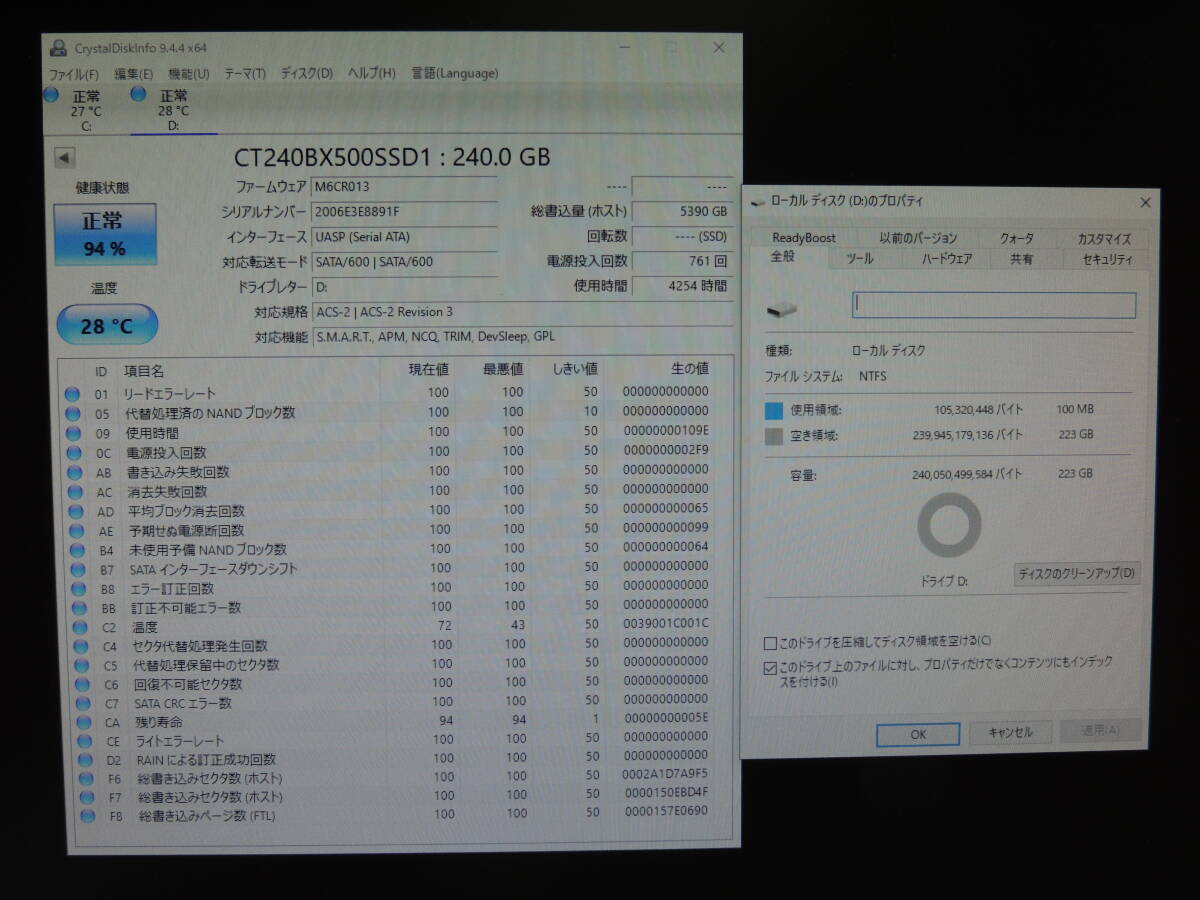Screen dimensions: 1200x900
Task: Click status orb for row AD 平均ブロック消去回数
Action: [74, 510]
